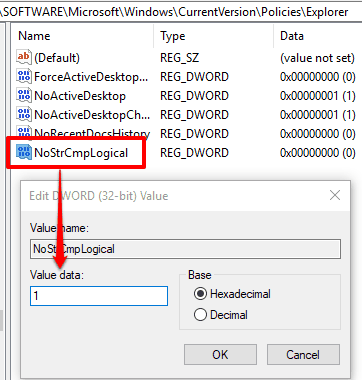
Task: Dismiss the dialog with Cancel
Action: (x=303, y=355)
